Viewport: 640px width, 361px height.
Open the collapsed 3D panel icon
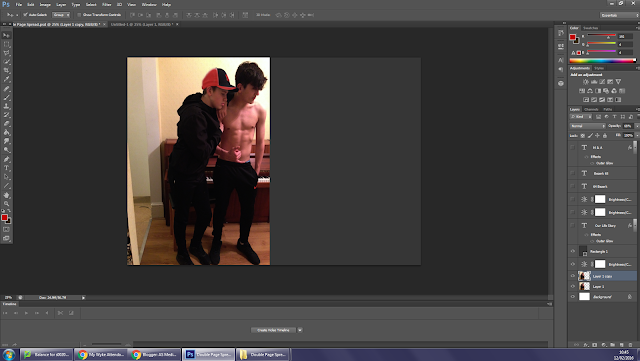[561, 83]
